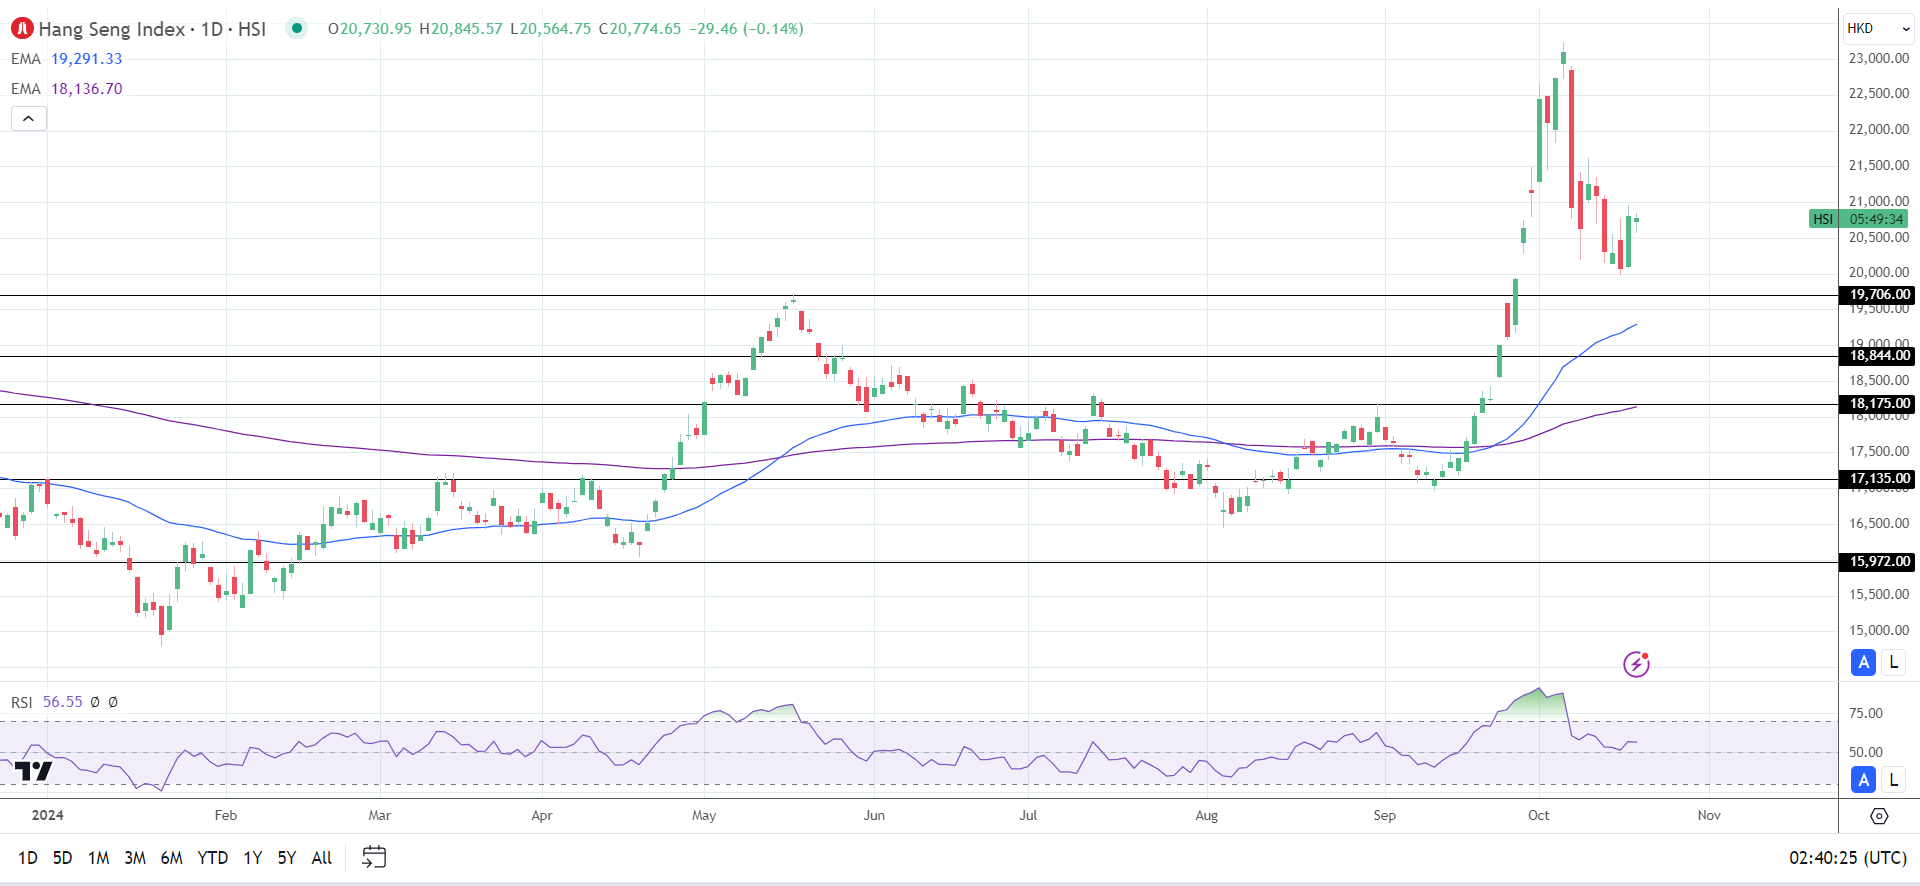The height and width of the screenshot is (886, 1920).
Task: Select the YTD time range
Action: [212, 858]
